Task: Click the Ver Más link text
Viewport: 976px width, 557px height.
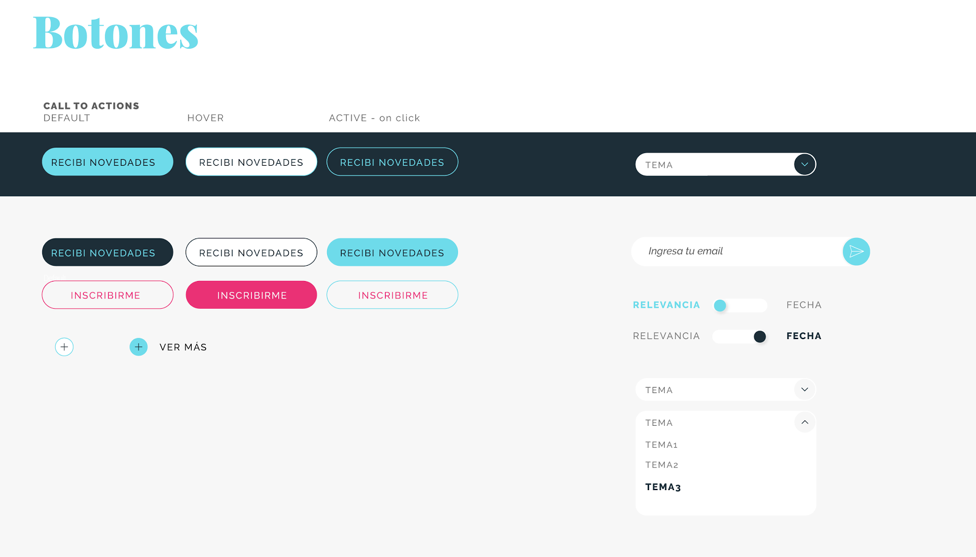Action: pyautogui.click(x=183, y=347)
